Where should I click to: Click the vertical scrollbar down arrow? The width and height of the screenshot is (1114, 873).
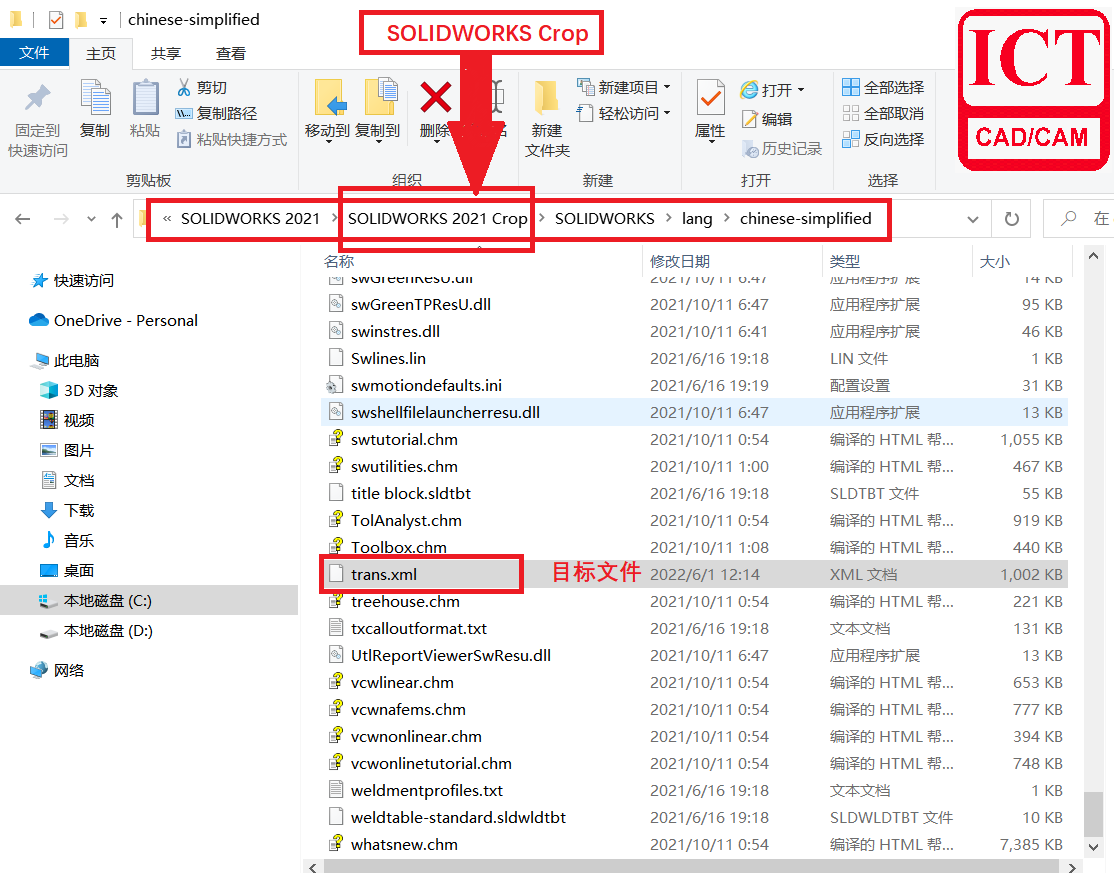pyautogui.click(x=1093, y=846)
